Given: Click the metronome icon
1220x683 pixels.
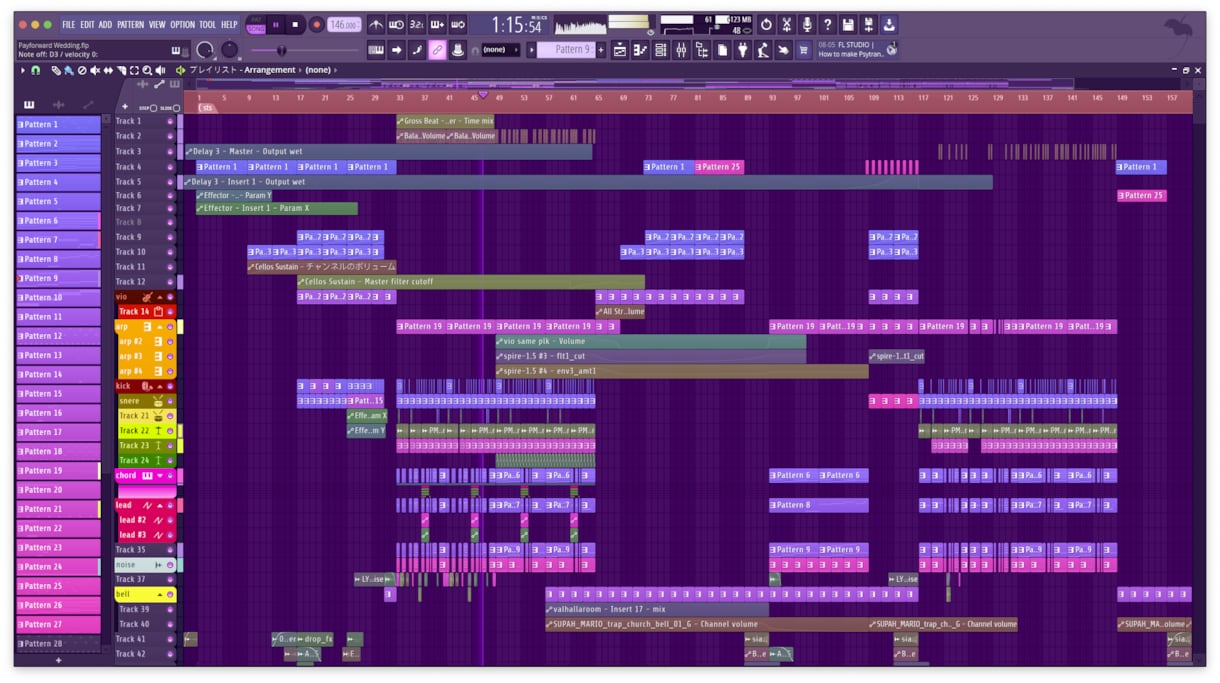Looking at the screenshot, I should [x=376, y=24].
